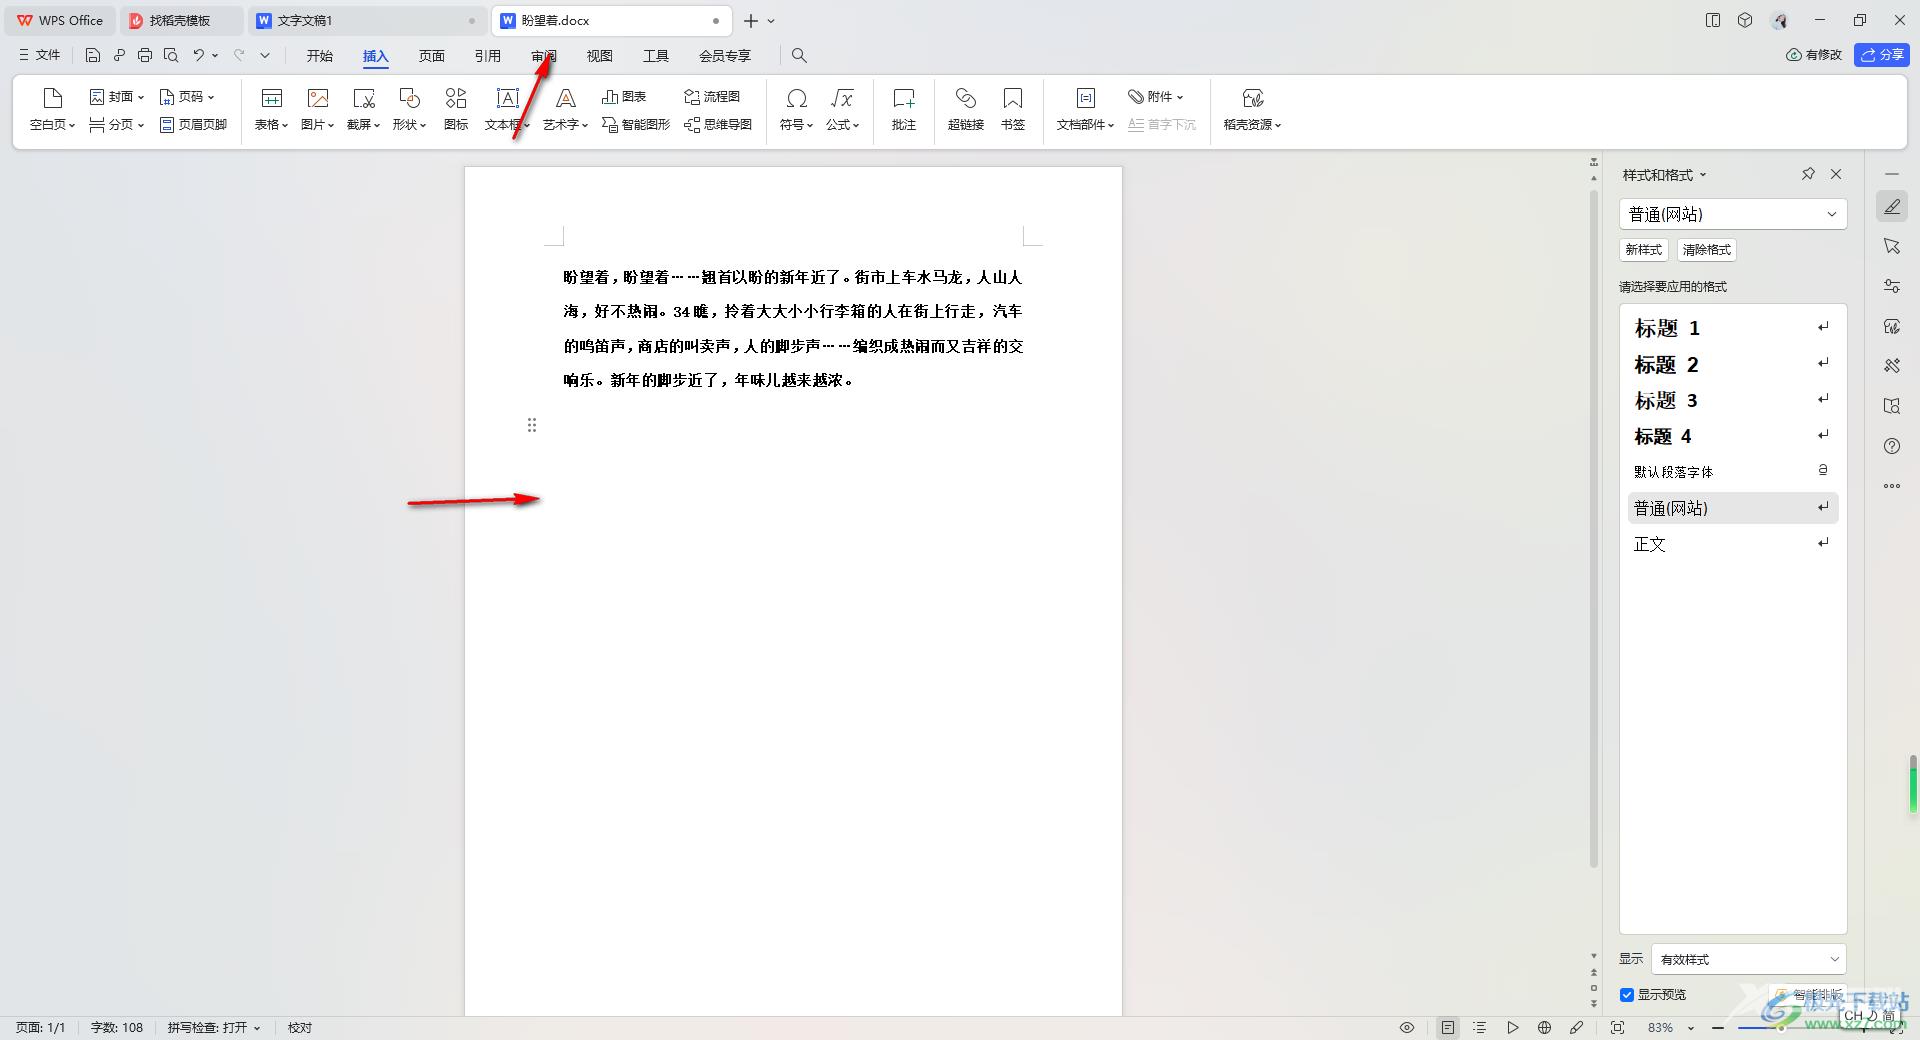Click the search magnifier icon in ribbon
Viewport: 1920px width, 1040px height.
tap(799, 56)
